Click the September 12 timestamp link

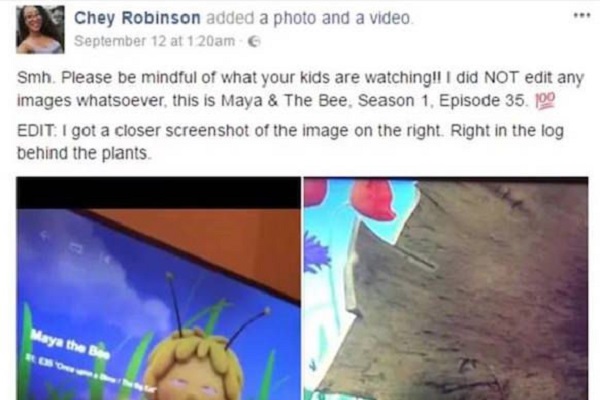(x=155, y=41)
